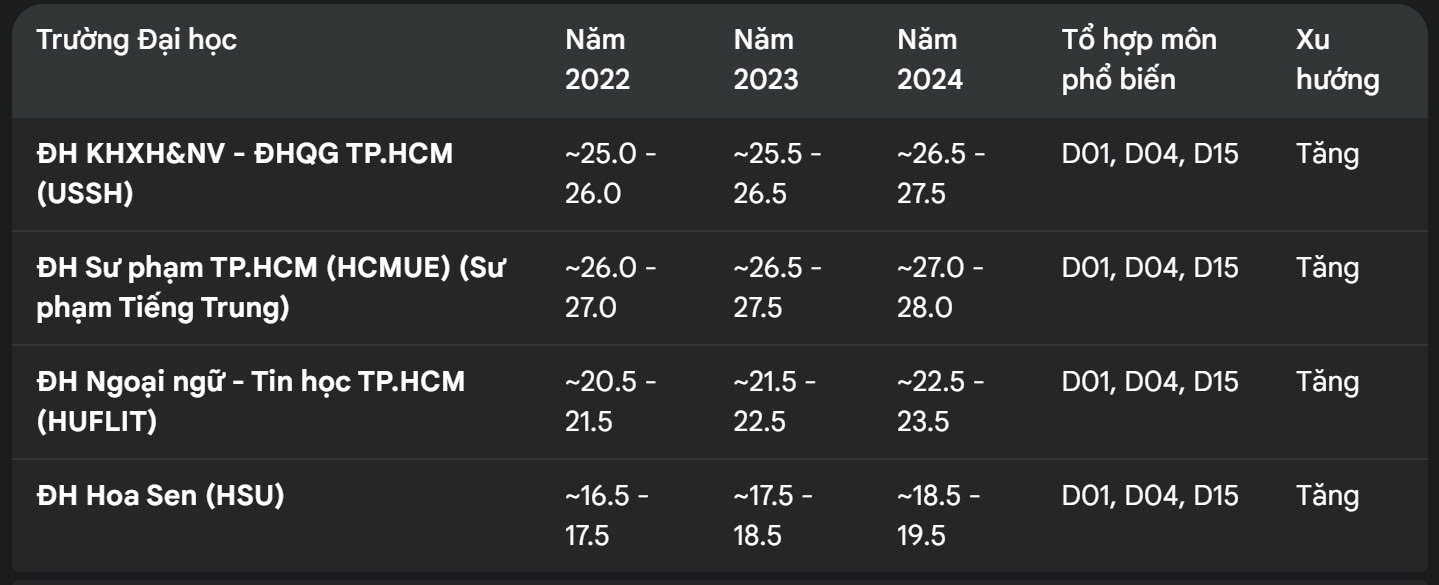Viewport: 1439px width, 585px height.
Task: Select "D01, D04, D15" in the HUFLIT row
Action: (x=1150, y=382)
